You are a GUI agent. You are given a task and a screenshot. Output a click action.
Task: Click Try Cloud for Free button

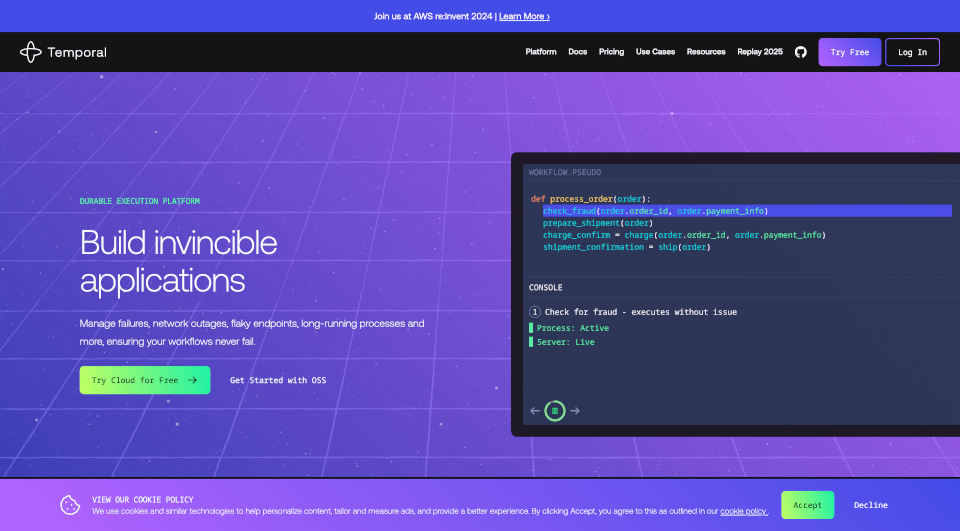(145, 380)
